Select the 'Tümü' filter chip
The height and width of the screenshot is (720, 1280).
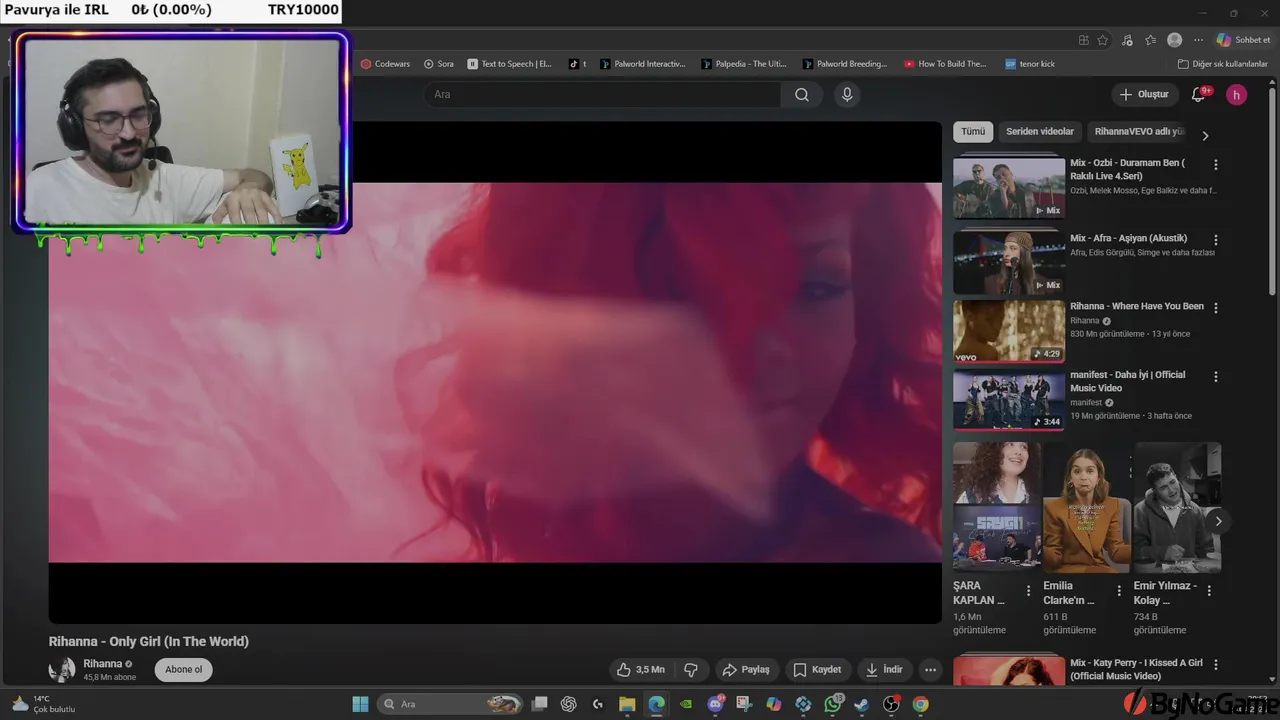pos(973,132)
